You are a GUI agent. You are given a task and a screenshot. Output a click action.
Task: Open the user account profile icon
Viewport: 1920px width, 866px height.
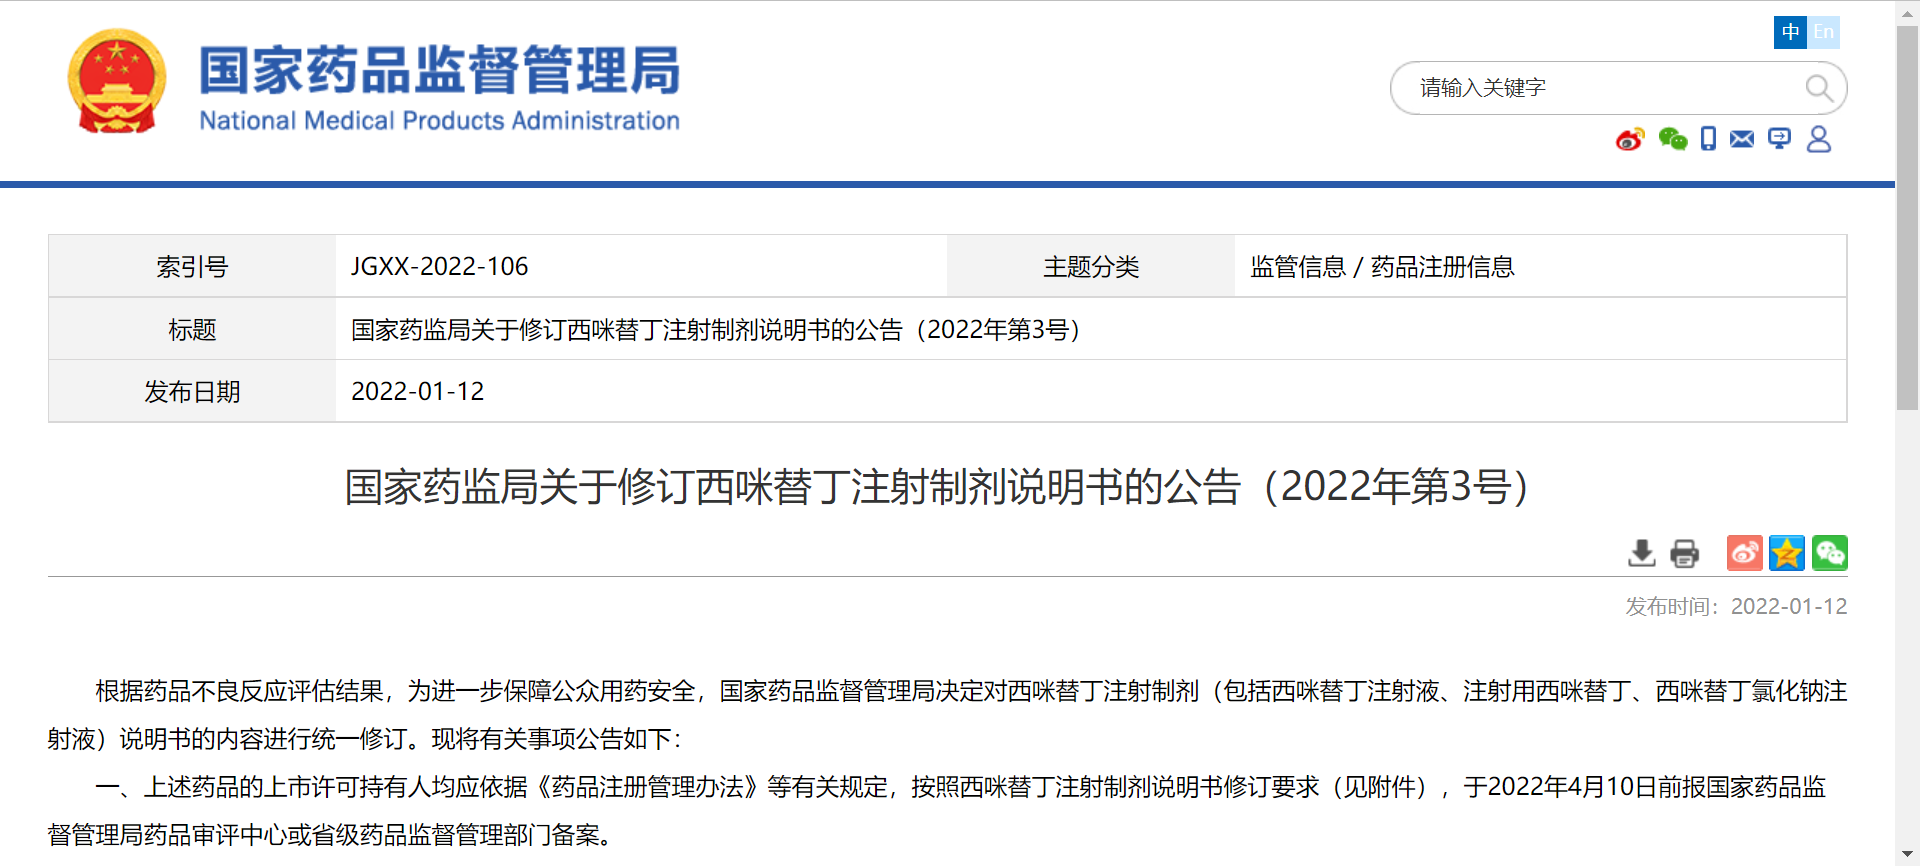(x=1819, y=139)
